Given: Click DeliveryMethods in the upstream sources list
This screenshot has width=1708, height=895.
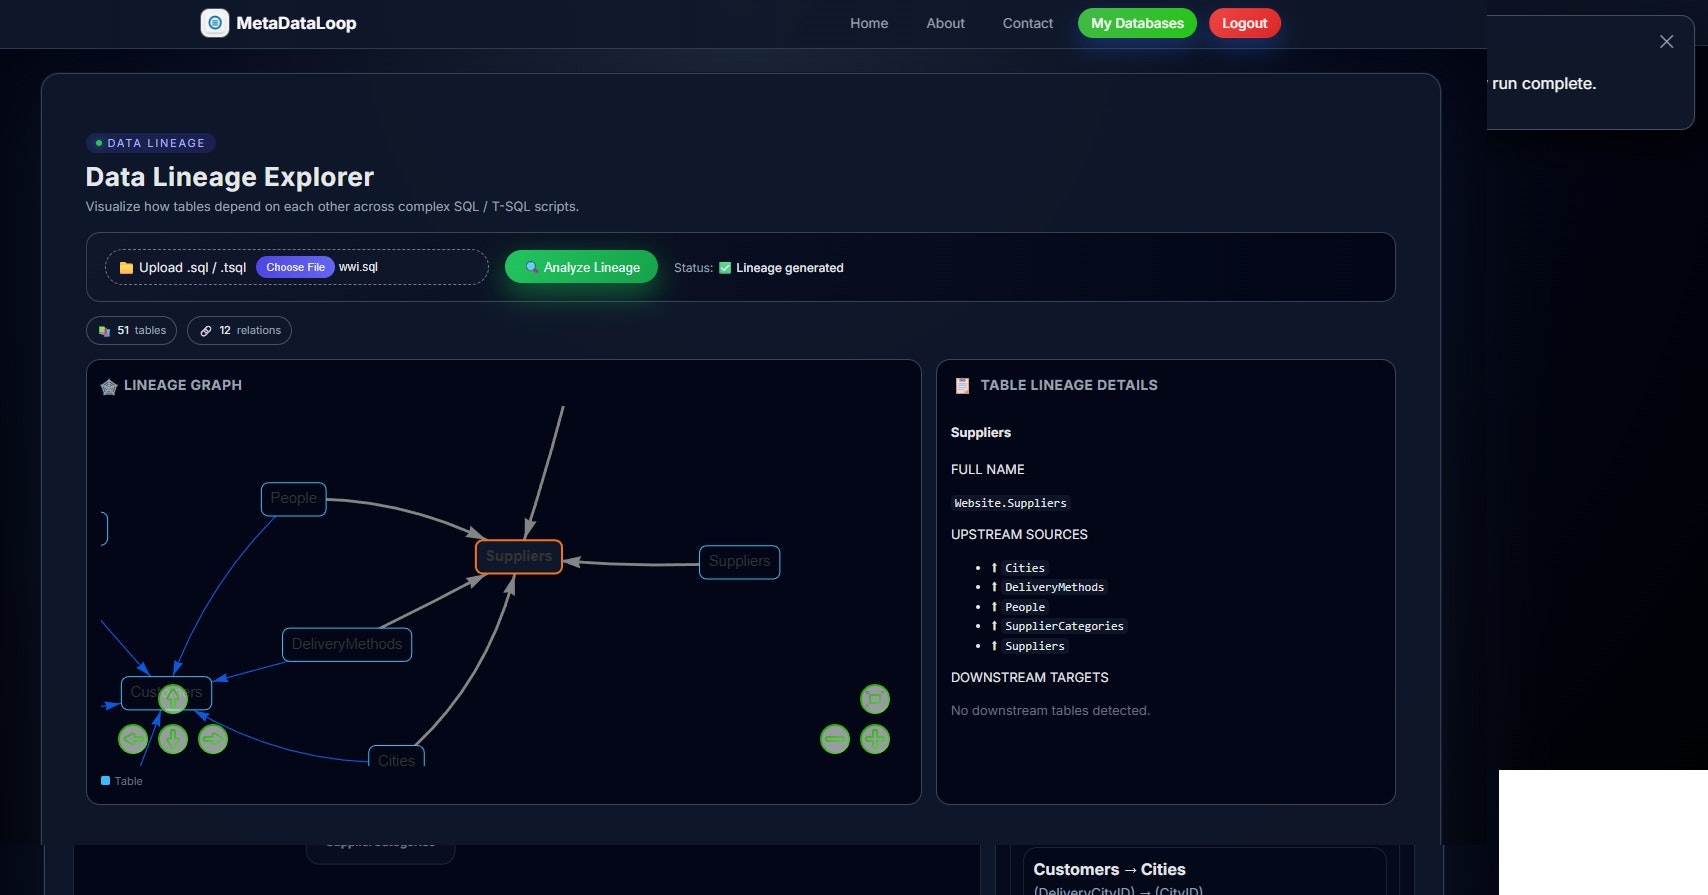Looking at the screenshot, I should point(1054,587).
